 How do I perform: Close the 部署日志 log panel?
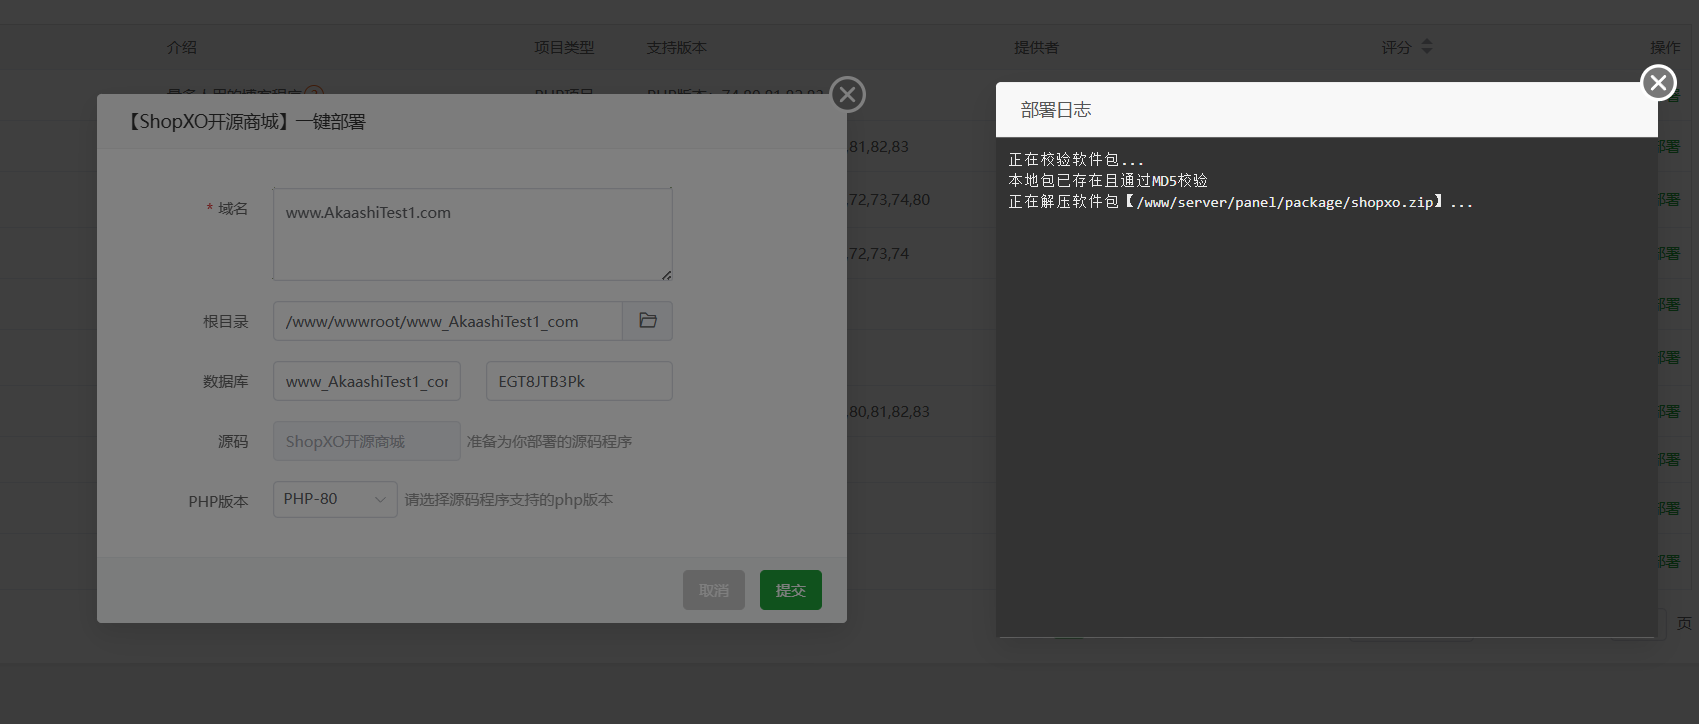click(x=1658, y=83)
